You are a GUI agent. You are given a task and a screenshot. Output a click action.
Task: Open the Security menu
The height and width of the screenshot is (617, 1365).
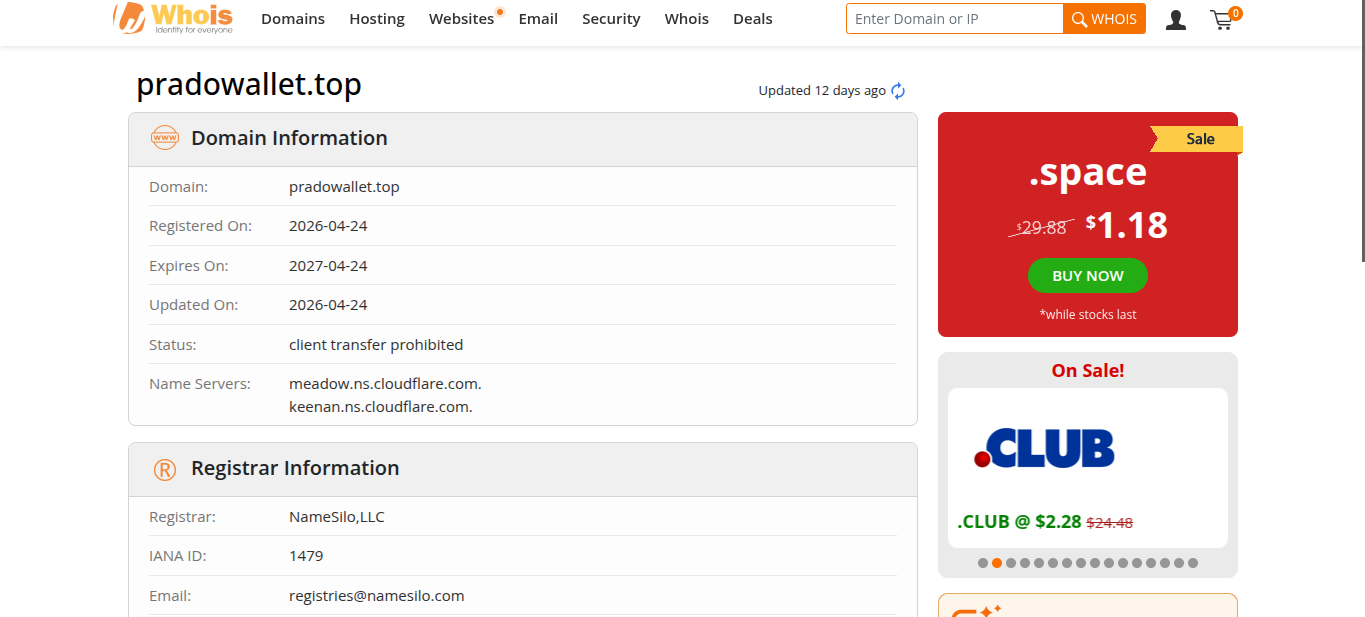(x=611, y=19)
